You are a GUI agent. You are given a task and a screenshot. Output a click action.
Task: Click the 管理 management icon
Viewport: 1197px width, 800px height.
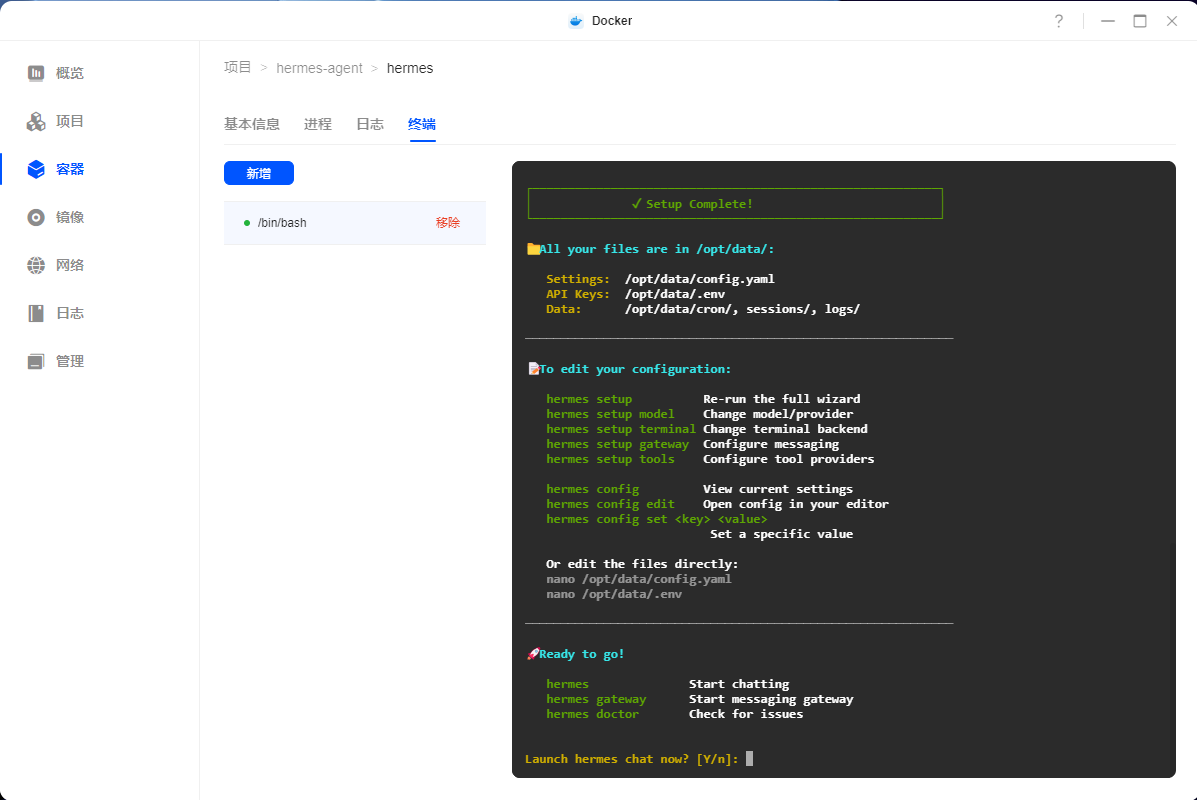pos(36,362)
